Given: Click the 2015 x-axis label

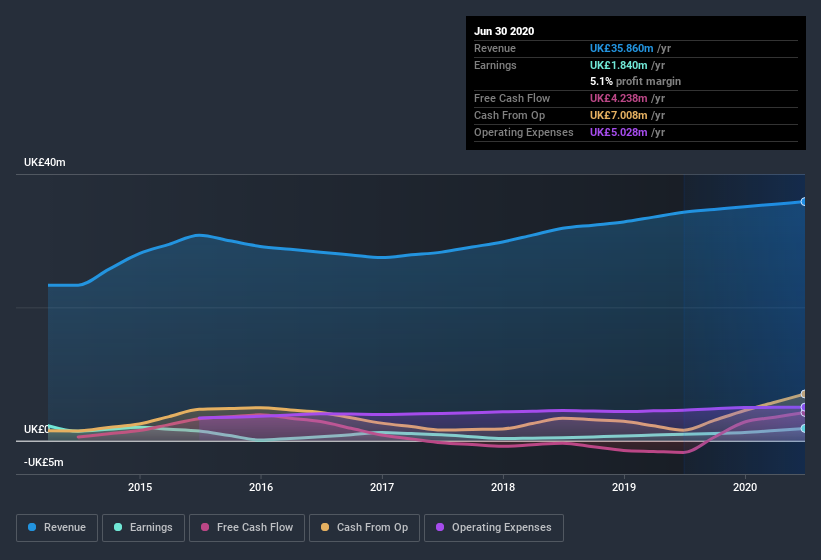Looking at the screenshot, I should pos(140,487).
